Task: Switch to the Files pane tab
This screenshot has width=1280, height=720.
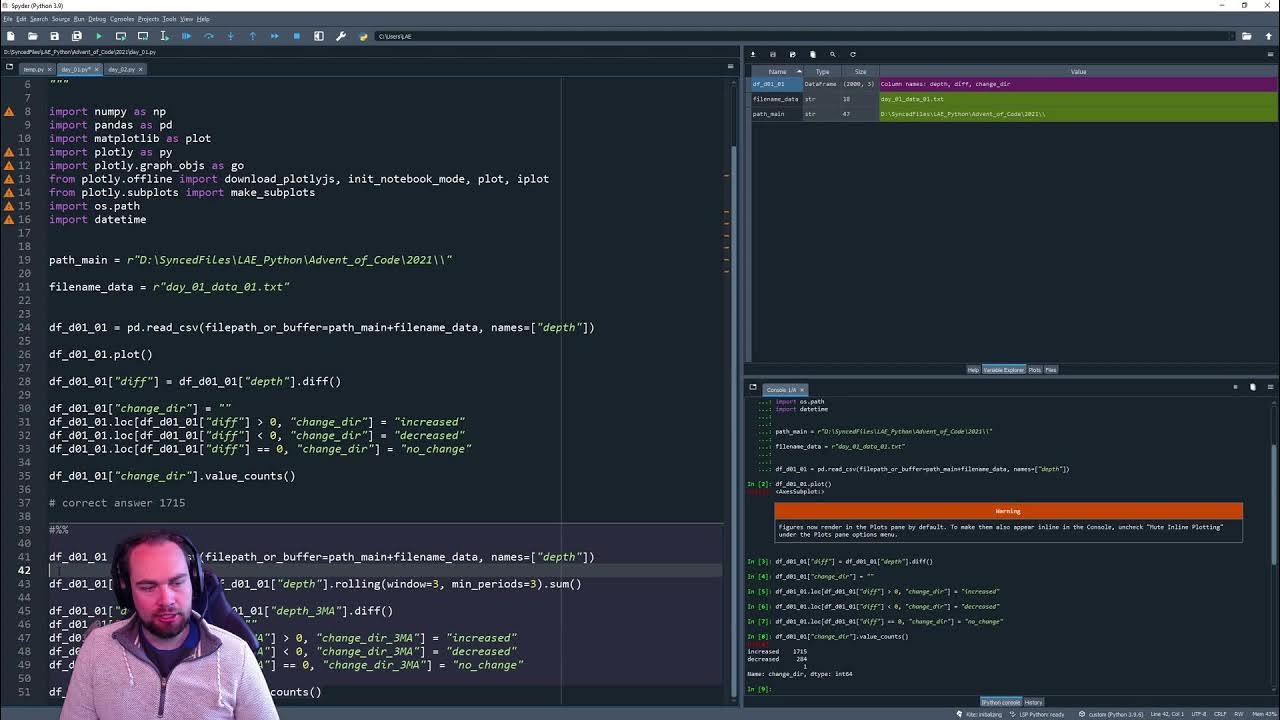Action: [1051, 370]
